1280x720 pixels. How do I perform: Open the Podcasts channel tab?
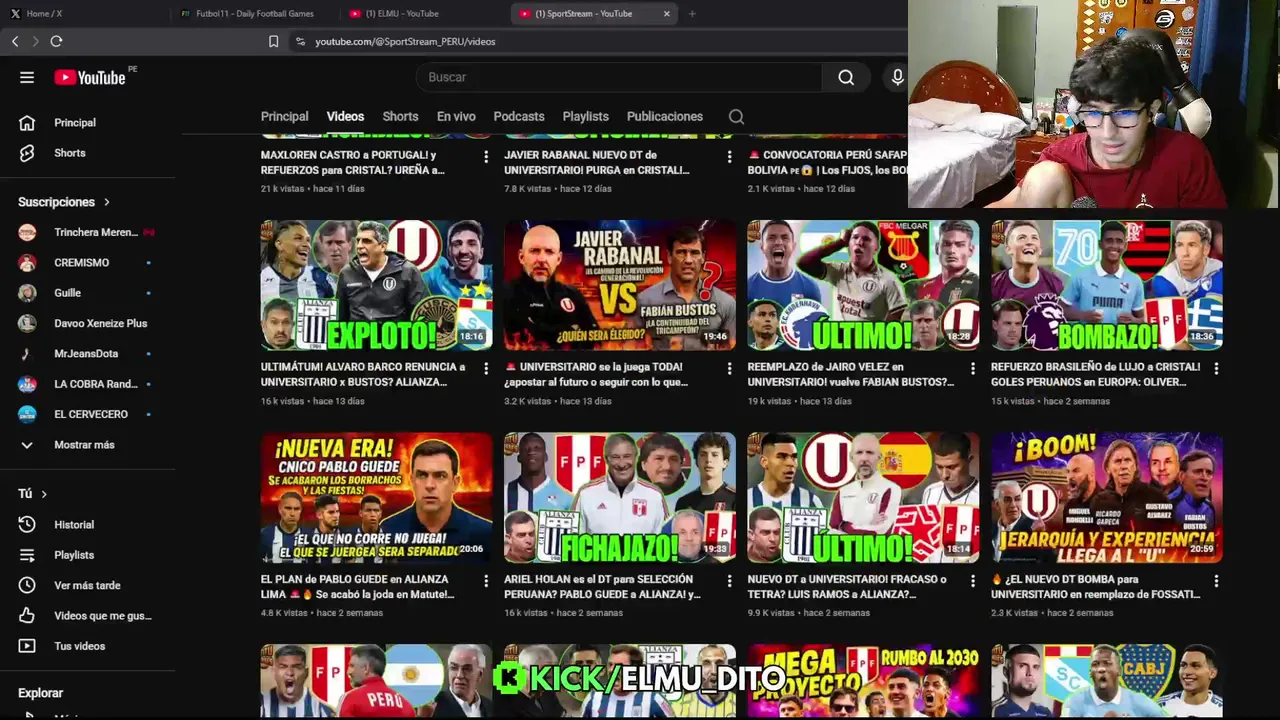[x=519, y=117]
